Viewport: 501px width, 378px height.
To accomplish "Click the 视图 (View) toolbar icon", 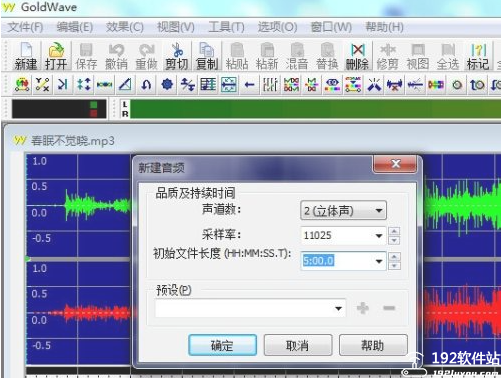I will [x=418, y=56].
